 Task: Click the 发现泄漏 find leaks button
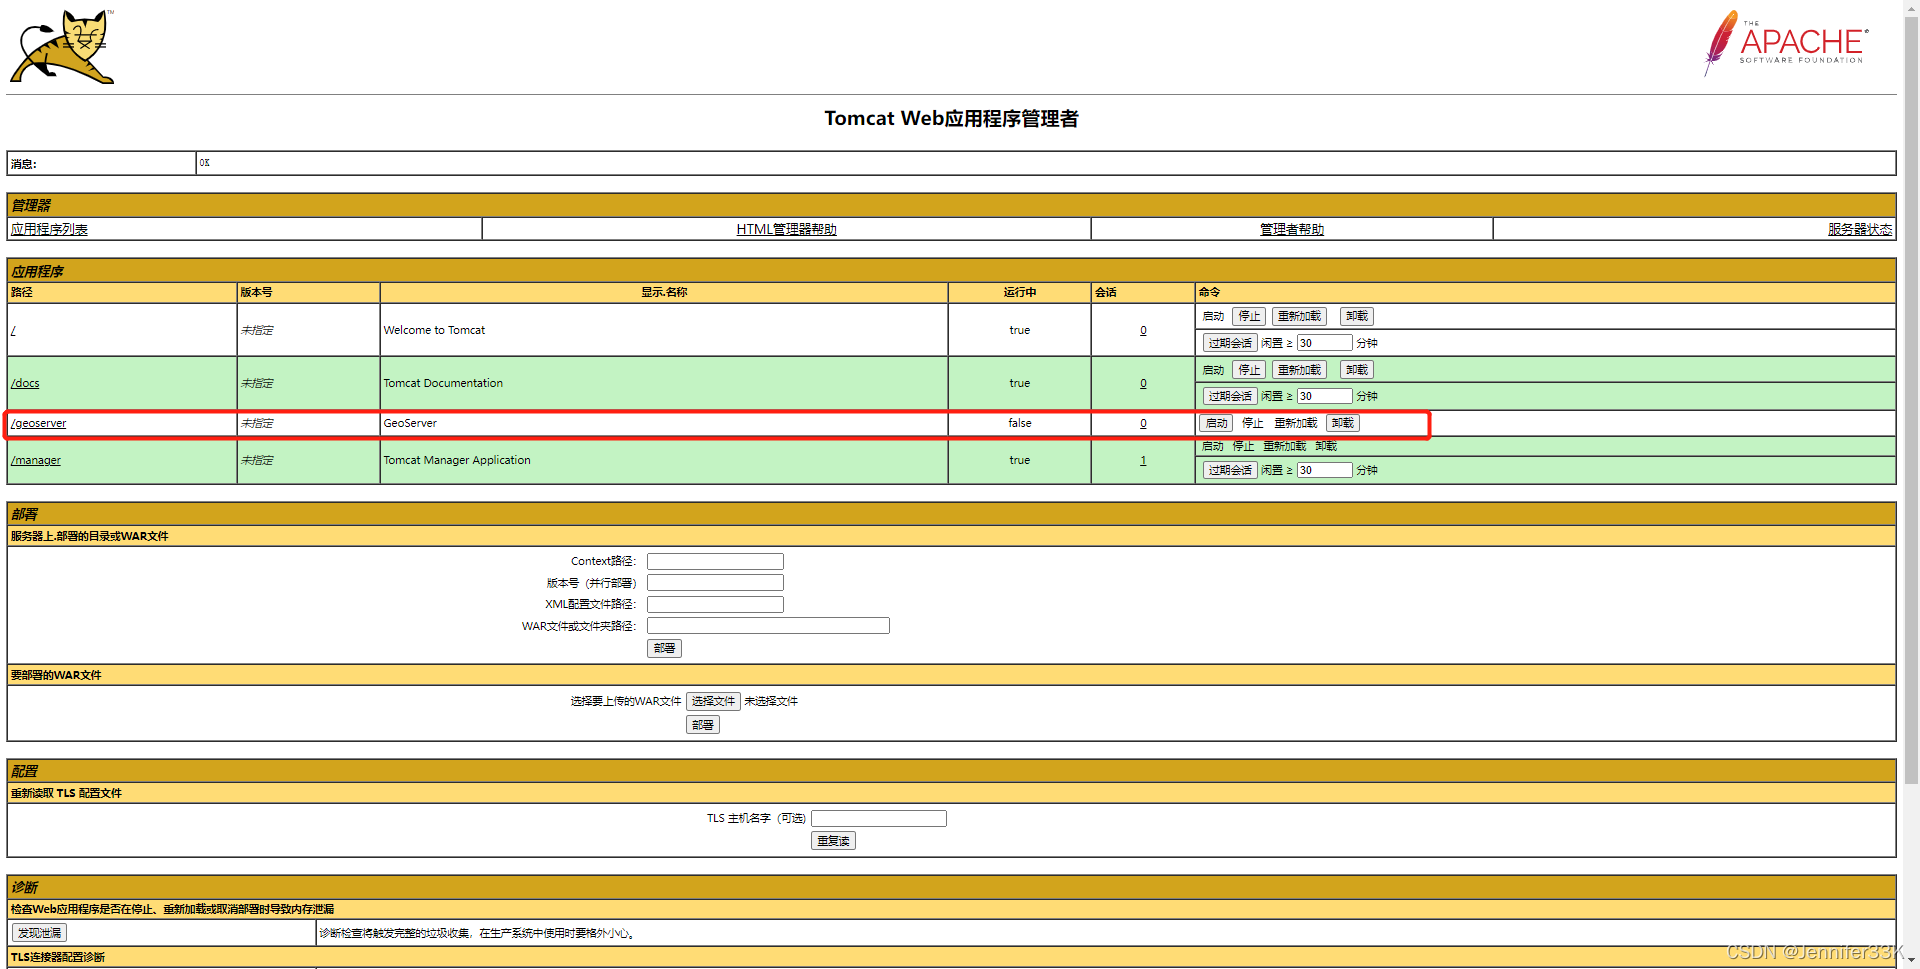[x=39, y=933]
